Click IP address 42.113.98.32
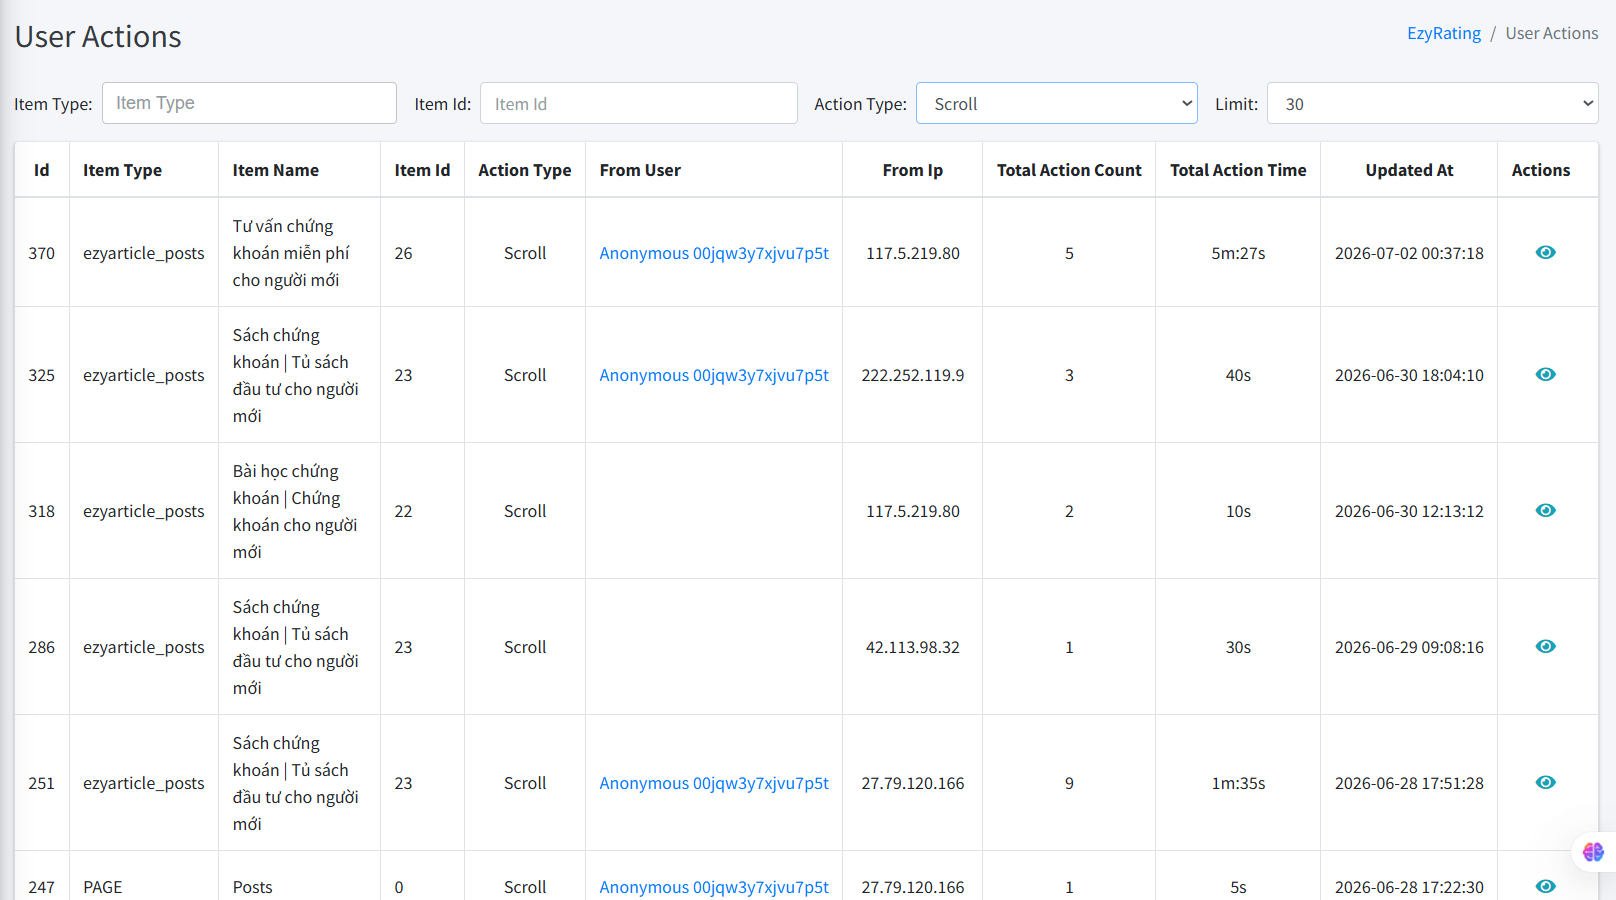This screenshot has height=900, width=1616. coord(912,647)
